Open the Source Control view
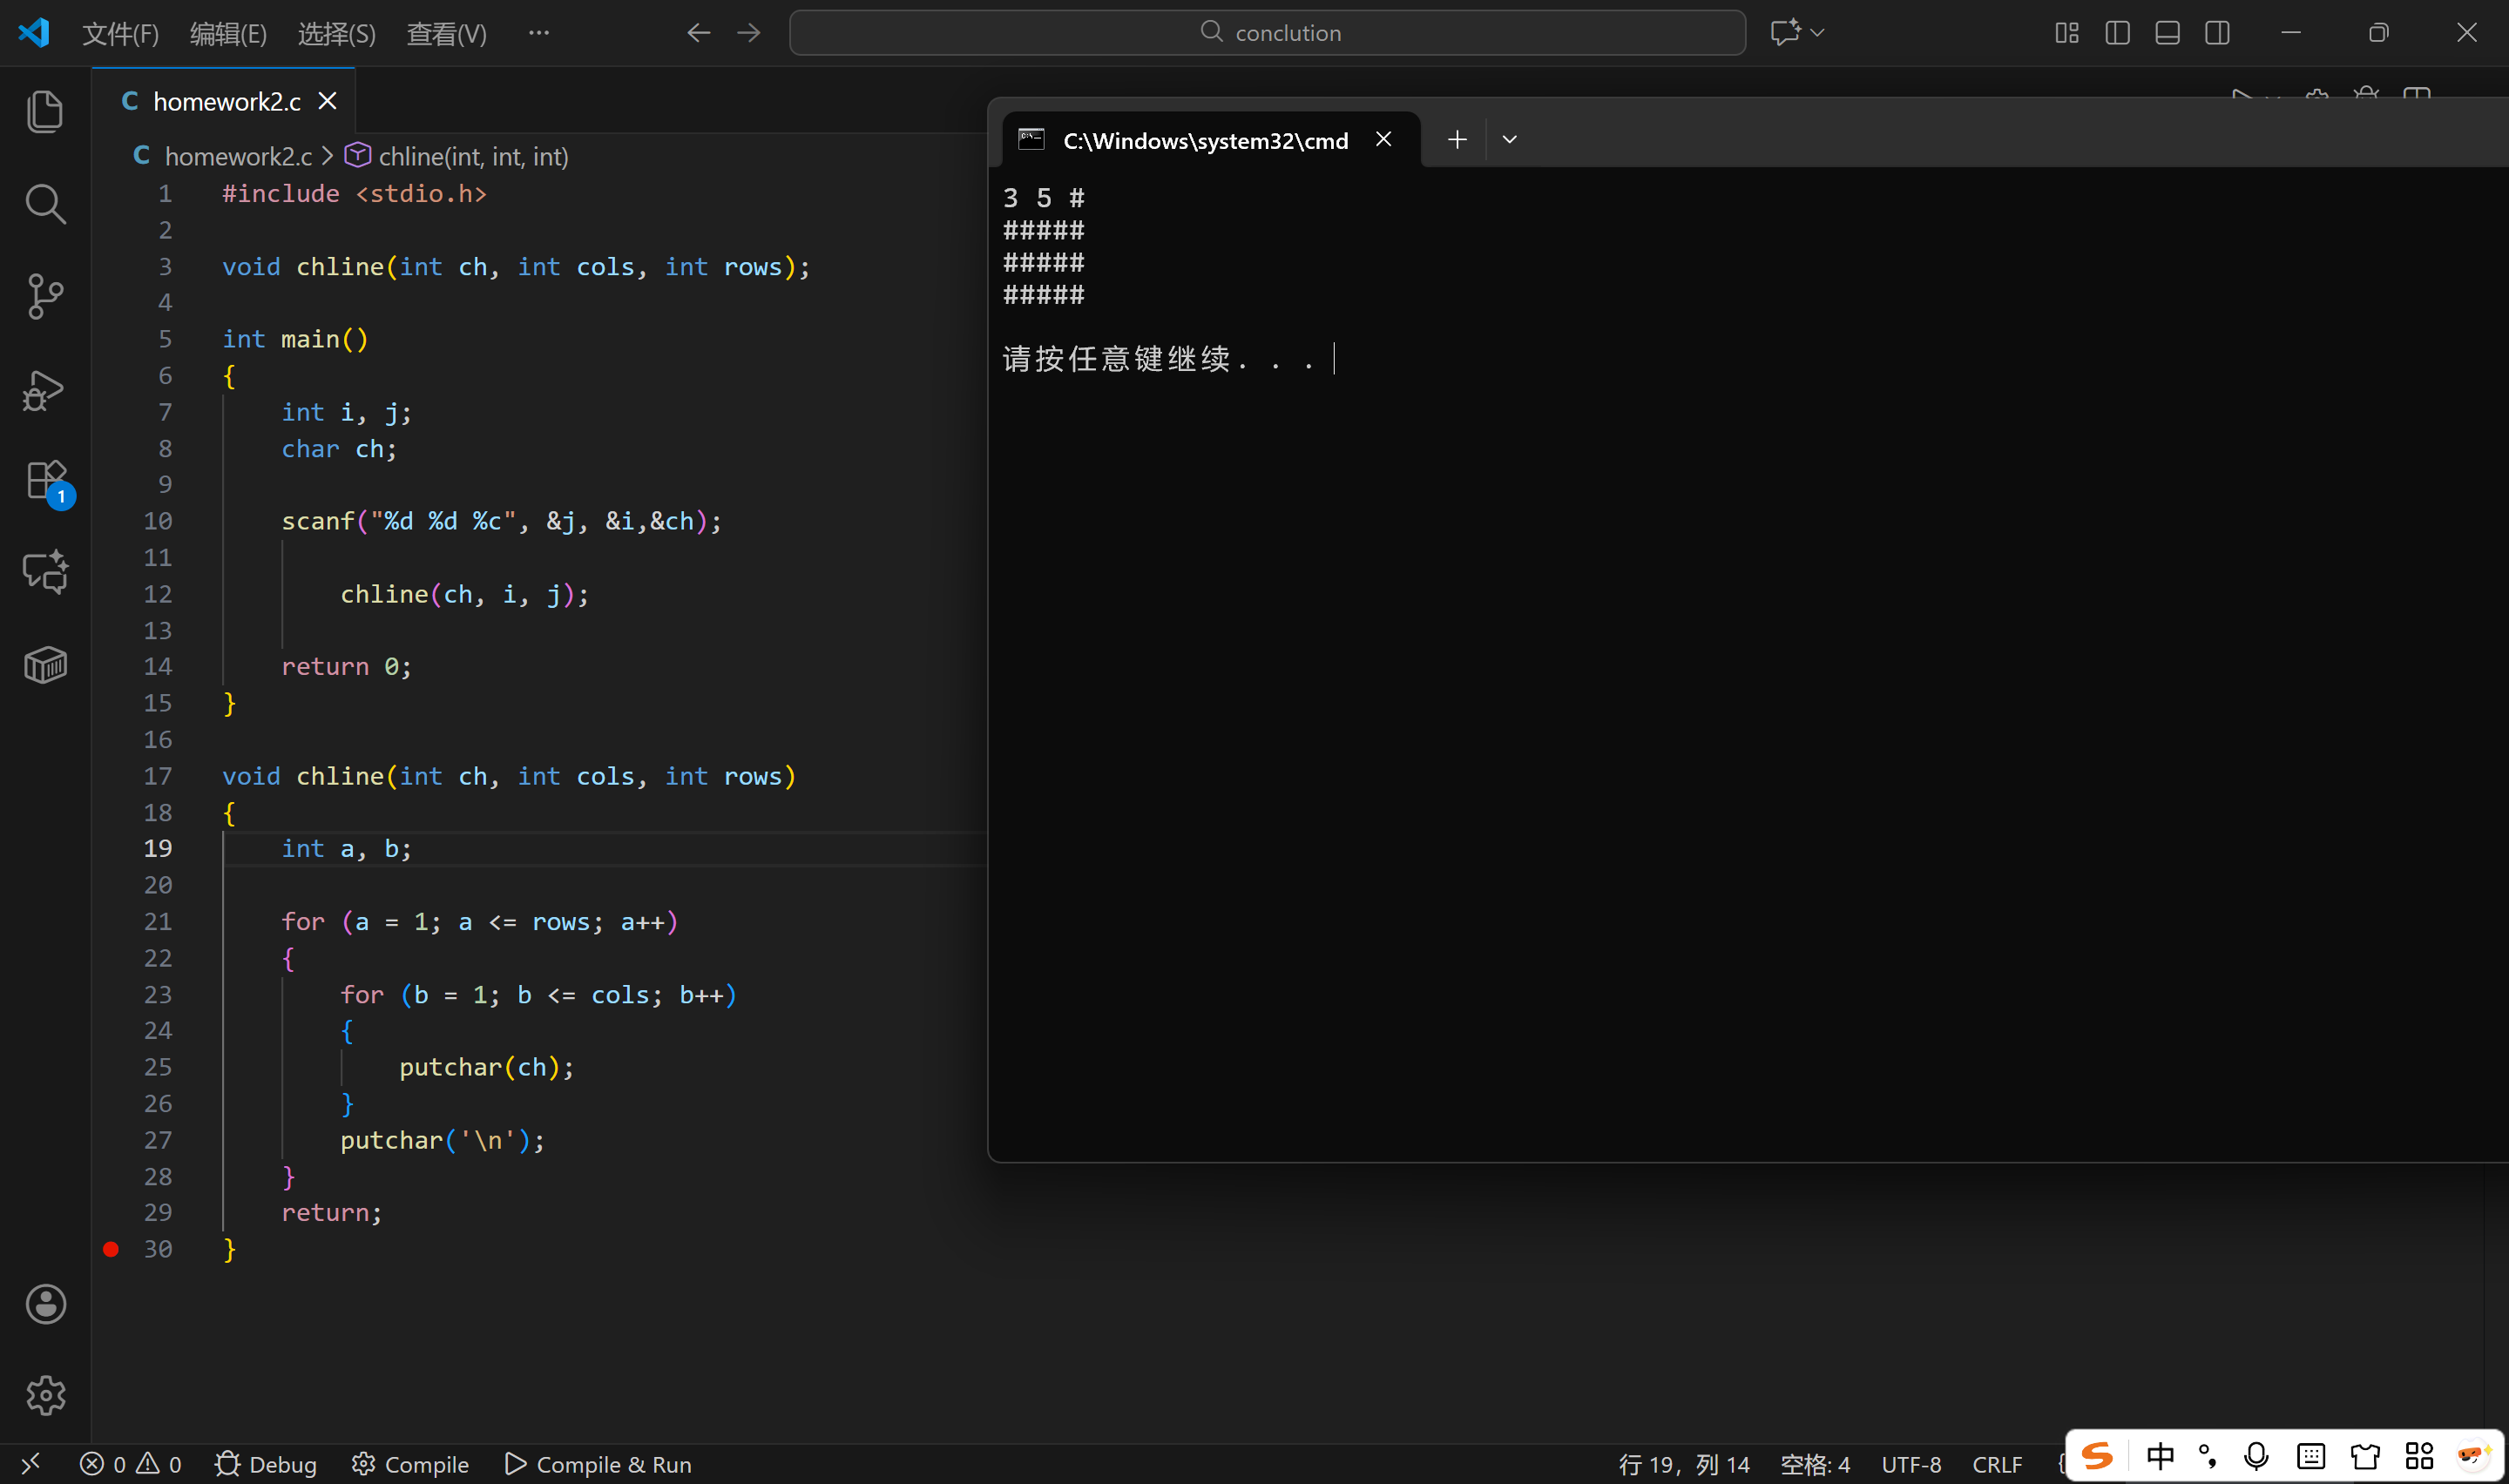The width and height of the screenshot is (2509, 1484). 45,296
